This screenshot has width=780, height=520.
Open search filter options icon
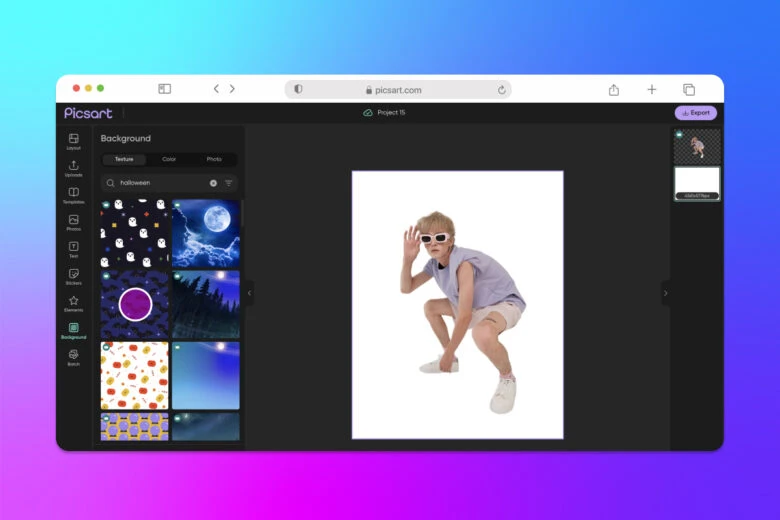(x=228, y=183)
